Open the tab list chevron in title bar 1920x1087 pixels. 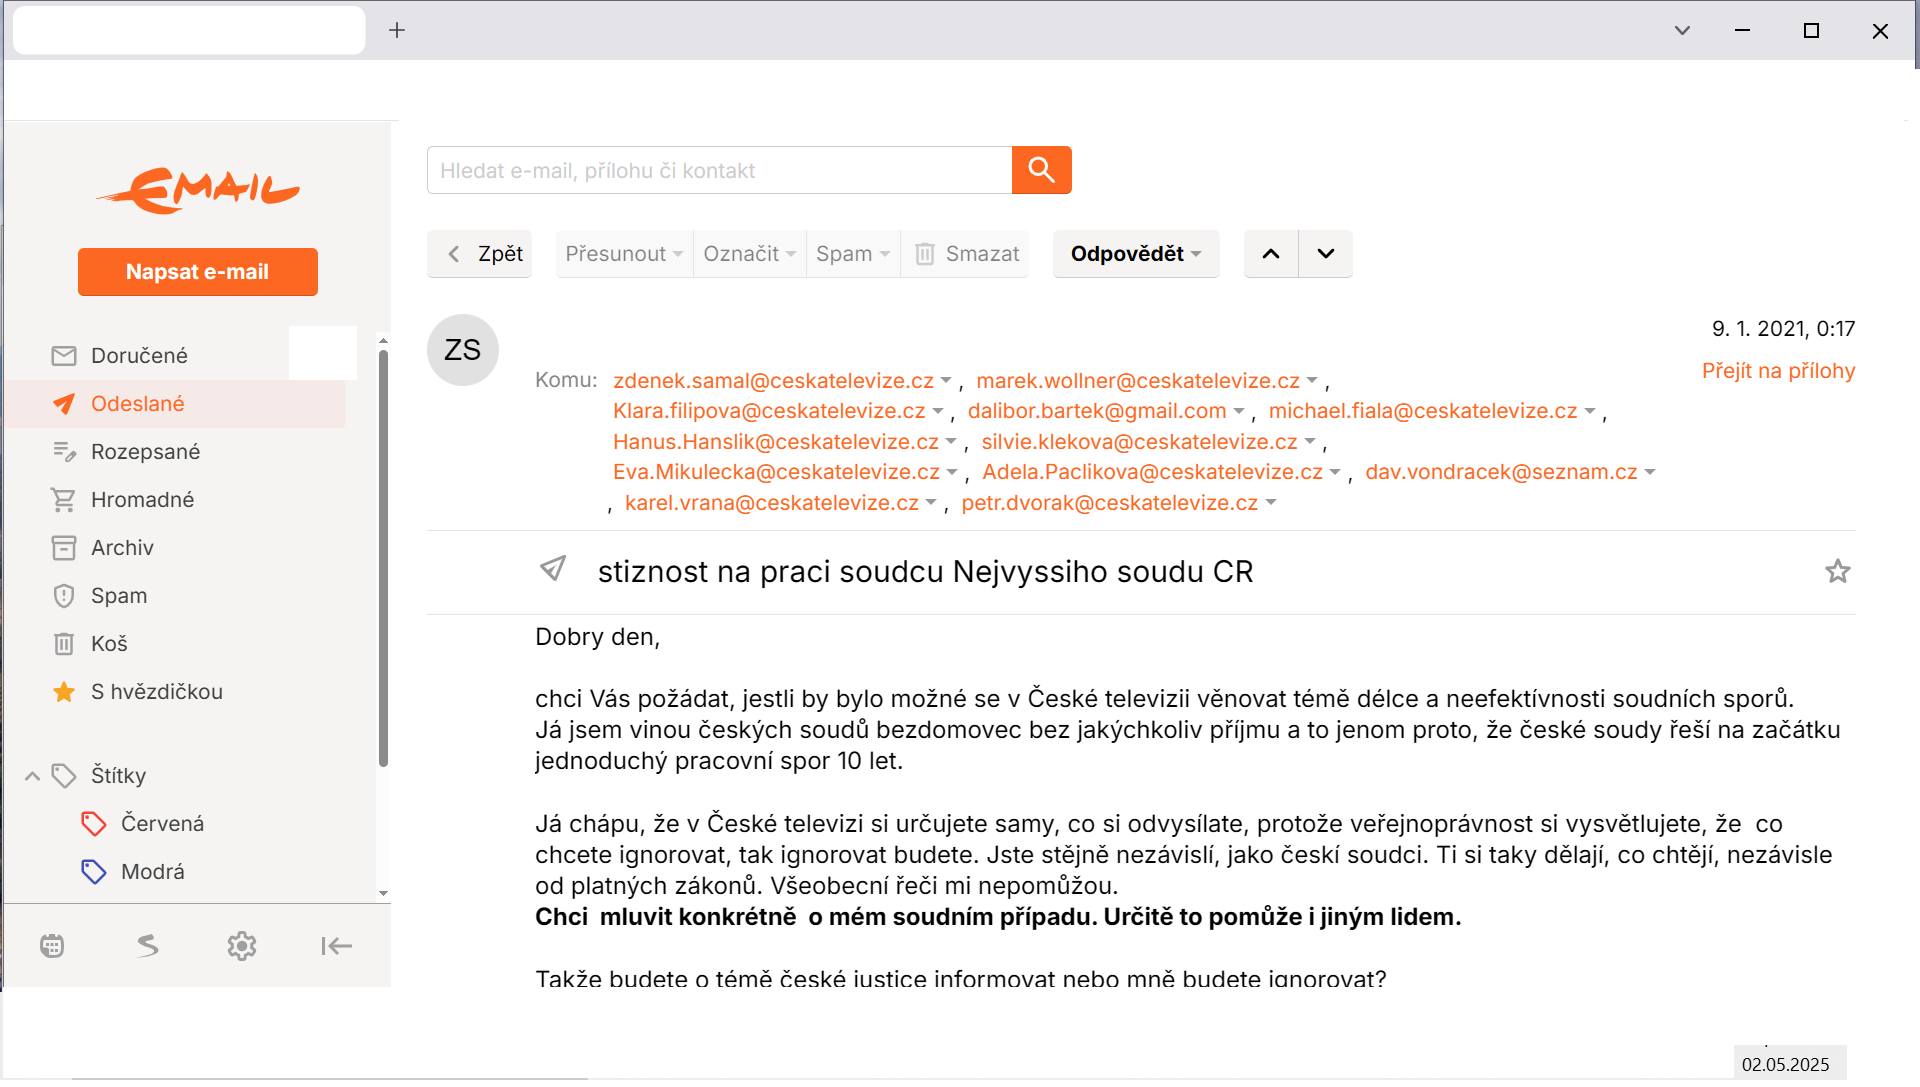pyautogui.click(x=1682, y=30)
